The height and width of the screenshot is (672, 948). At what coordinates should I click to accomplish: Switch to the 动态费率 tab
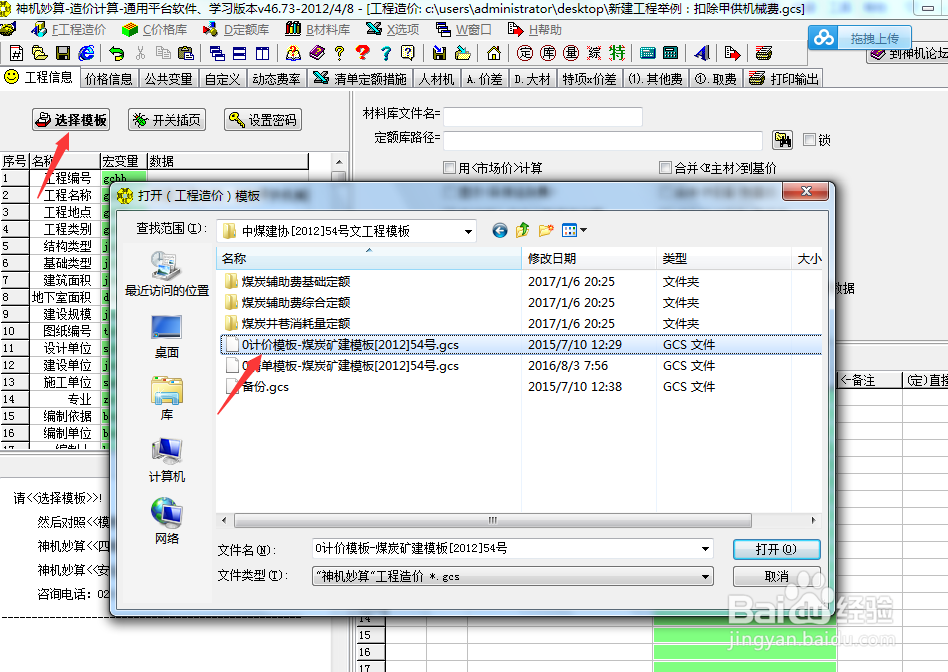coord(276,79)
